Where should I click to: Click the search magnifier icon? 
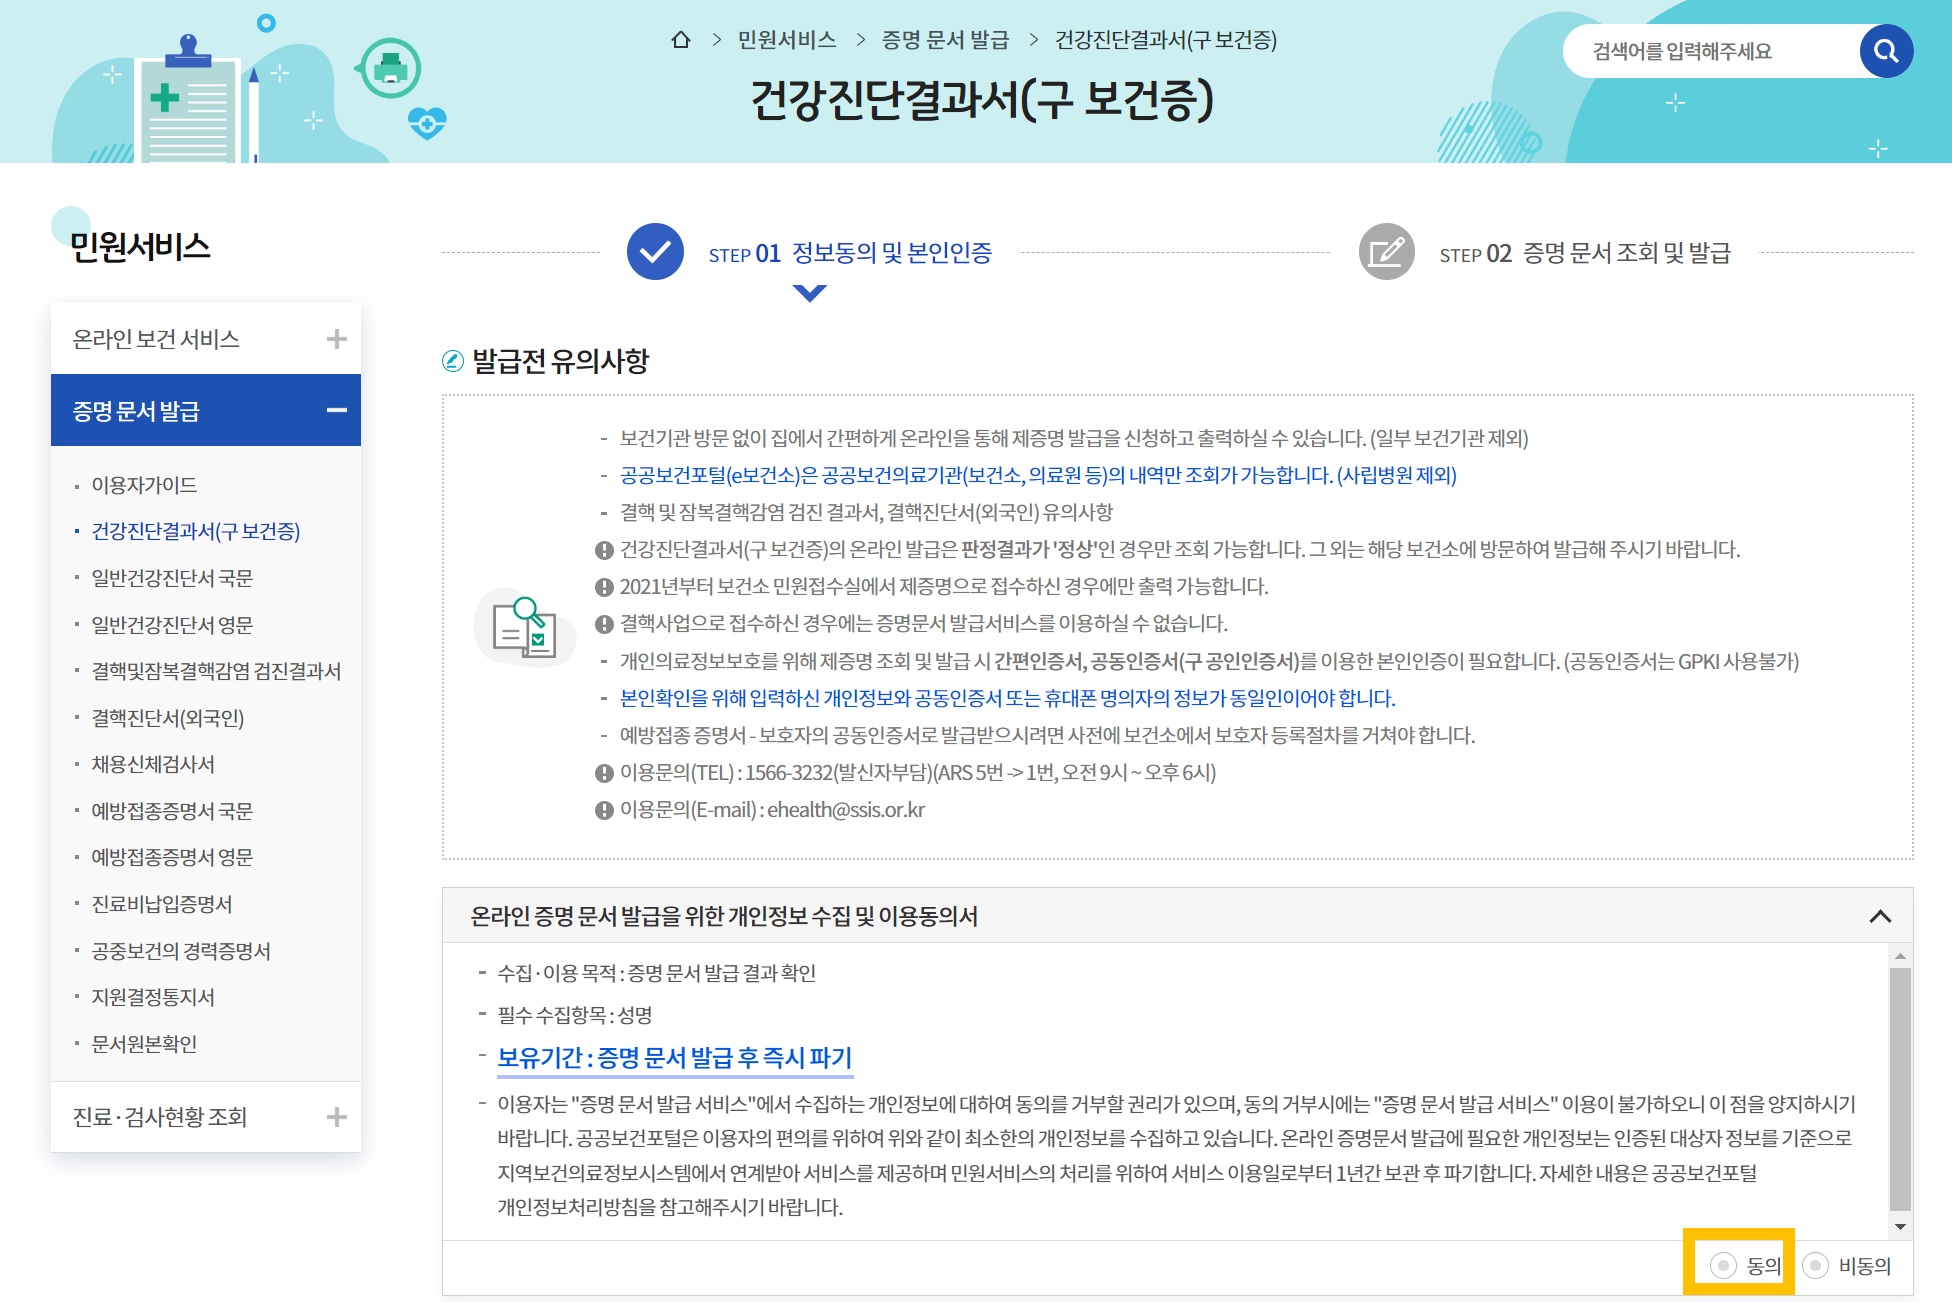click(x=1887, y=51)
